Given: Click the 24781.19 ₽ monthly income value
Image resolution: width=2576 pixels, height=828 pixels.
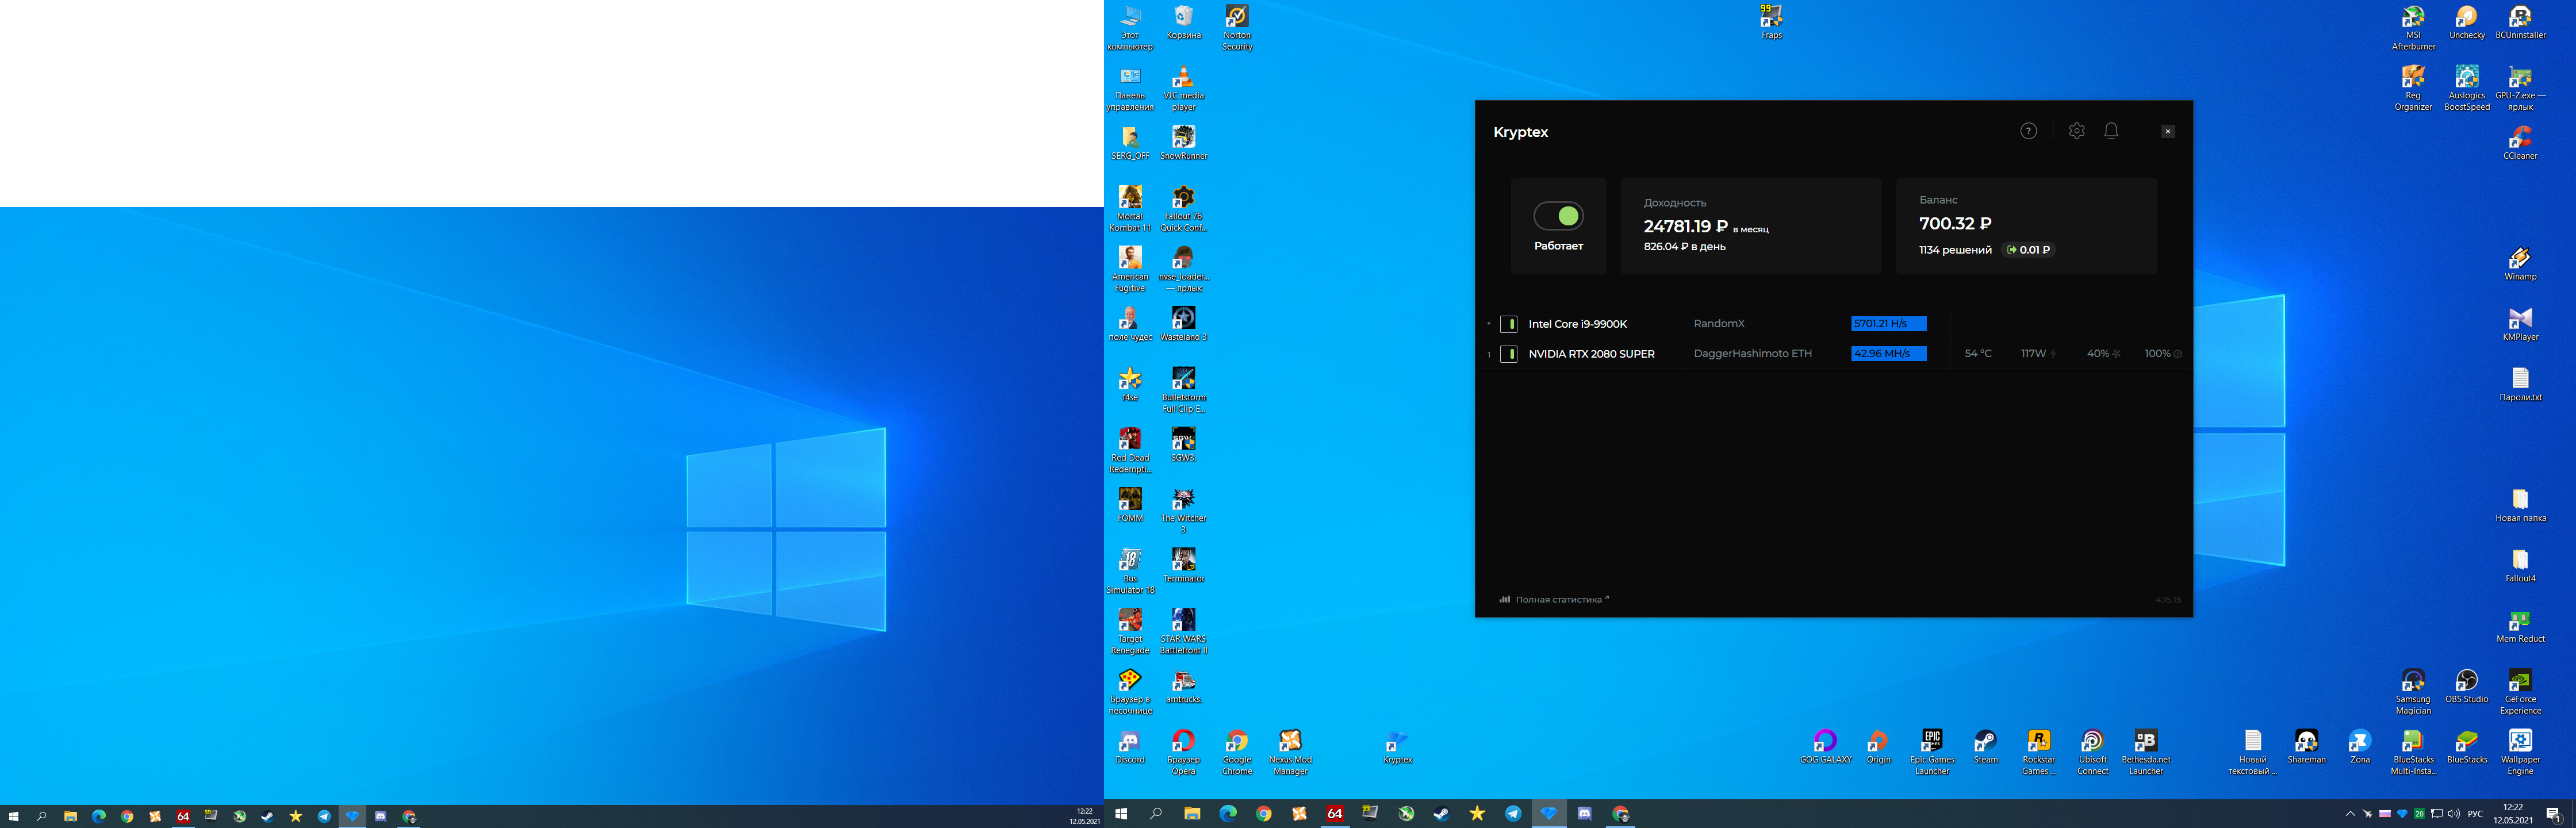Looking at the screenshot, I should pos(1685,227).
